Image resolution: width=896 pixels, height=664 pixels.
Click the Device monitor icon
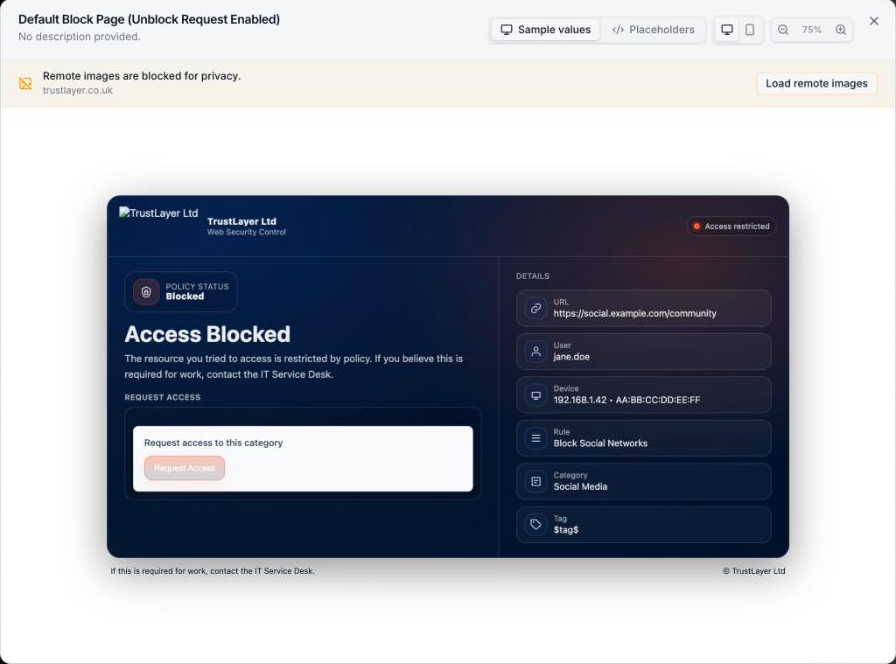point(535,395)
